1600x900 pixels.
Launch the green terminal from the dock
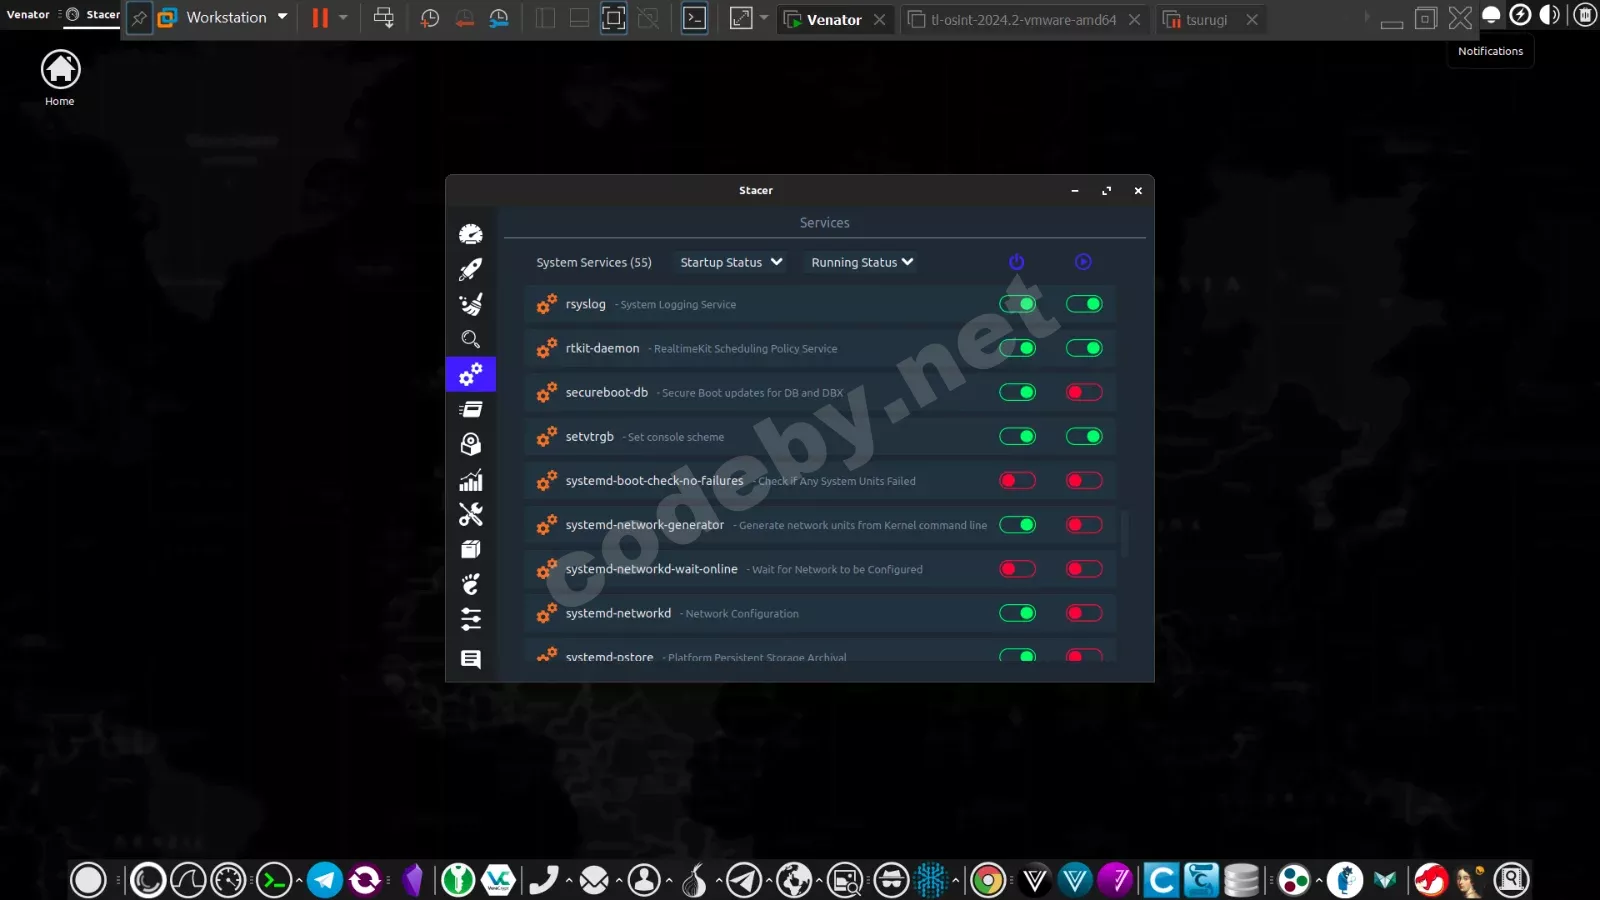tap(274, 880)
